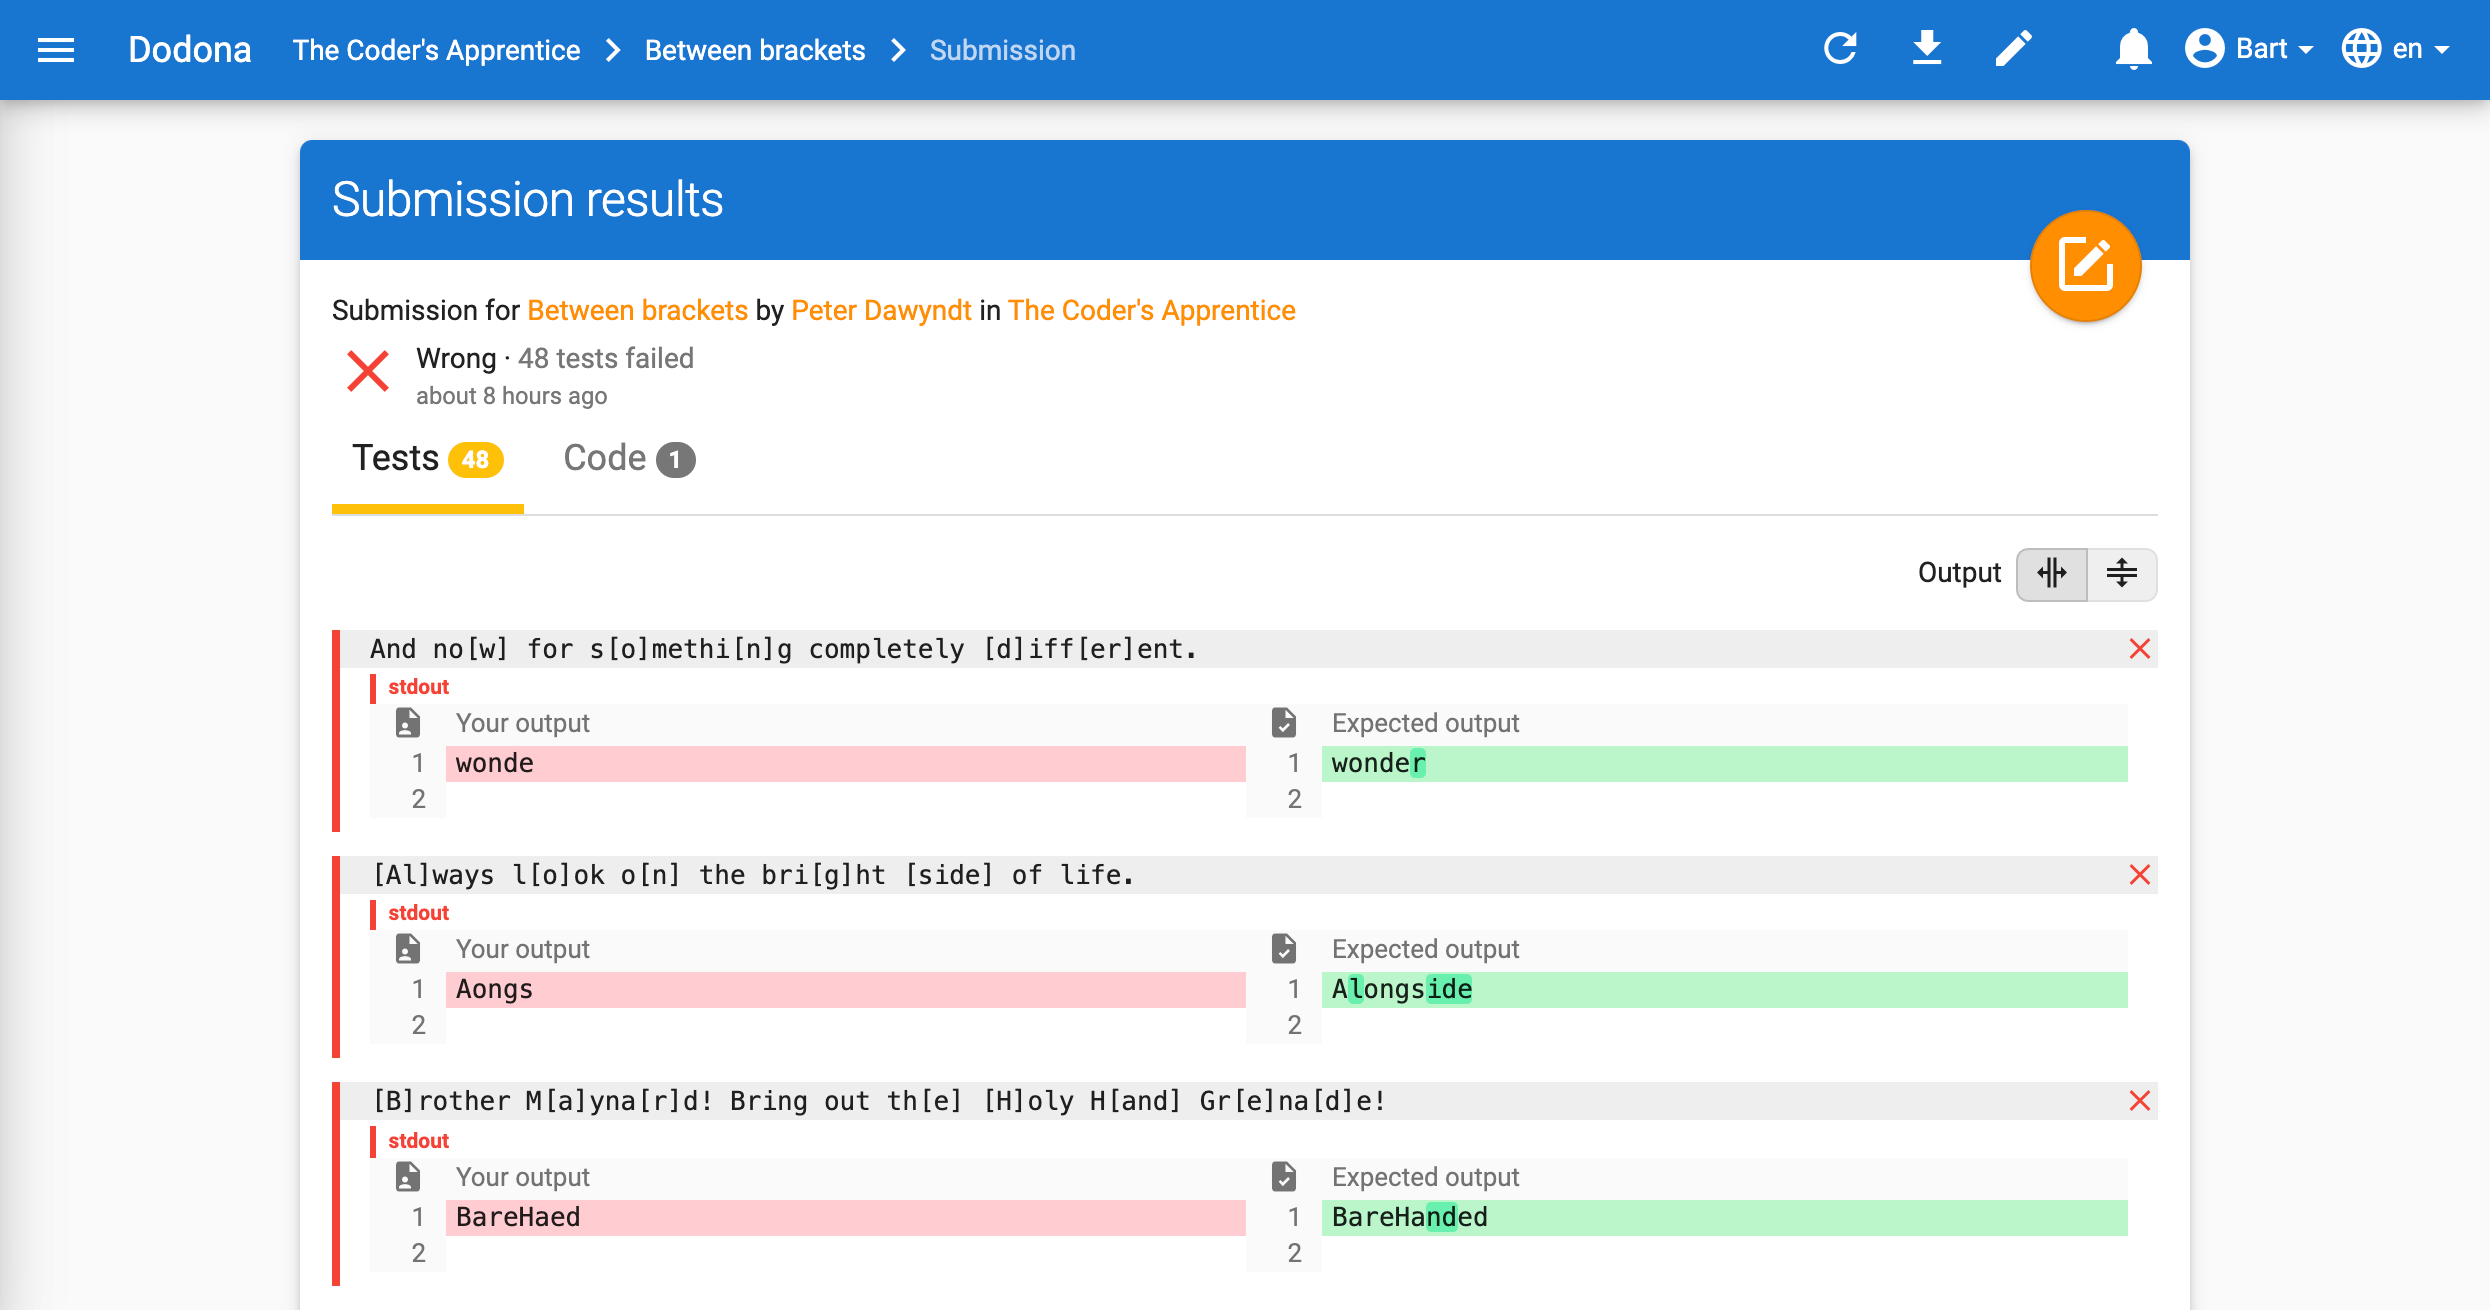
Task: Click the Dodona home logo
Action: (x=189, y=50)
